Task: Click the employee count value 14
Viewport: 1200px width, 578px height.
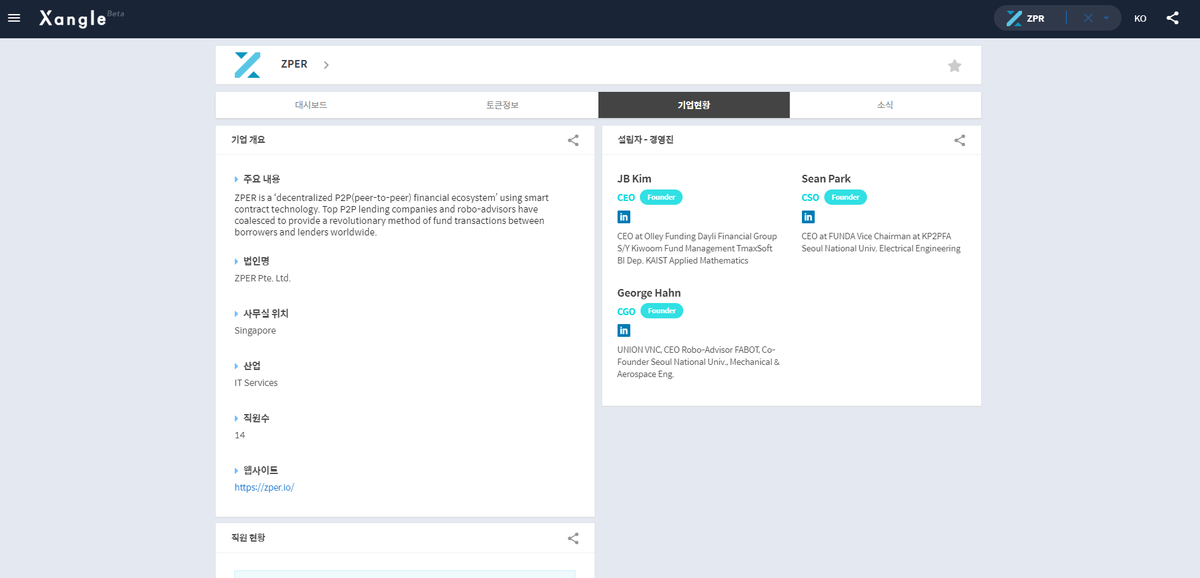Action: pos(239,435)
